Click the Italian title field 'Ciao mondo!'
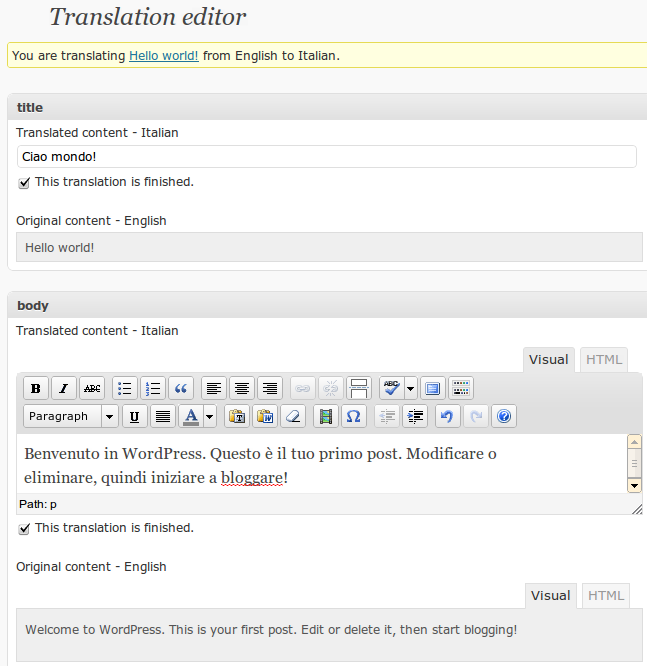647x666 pixels. point(326,157)
